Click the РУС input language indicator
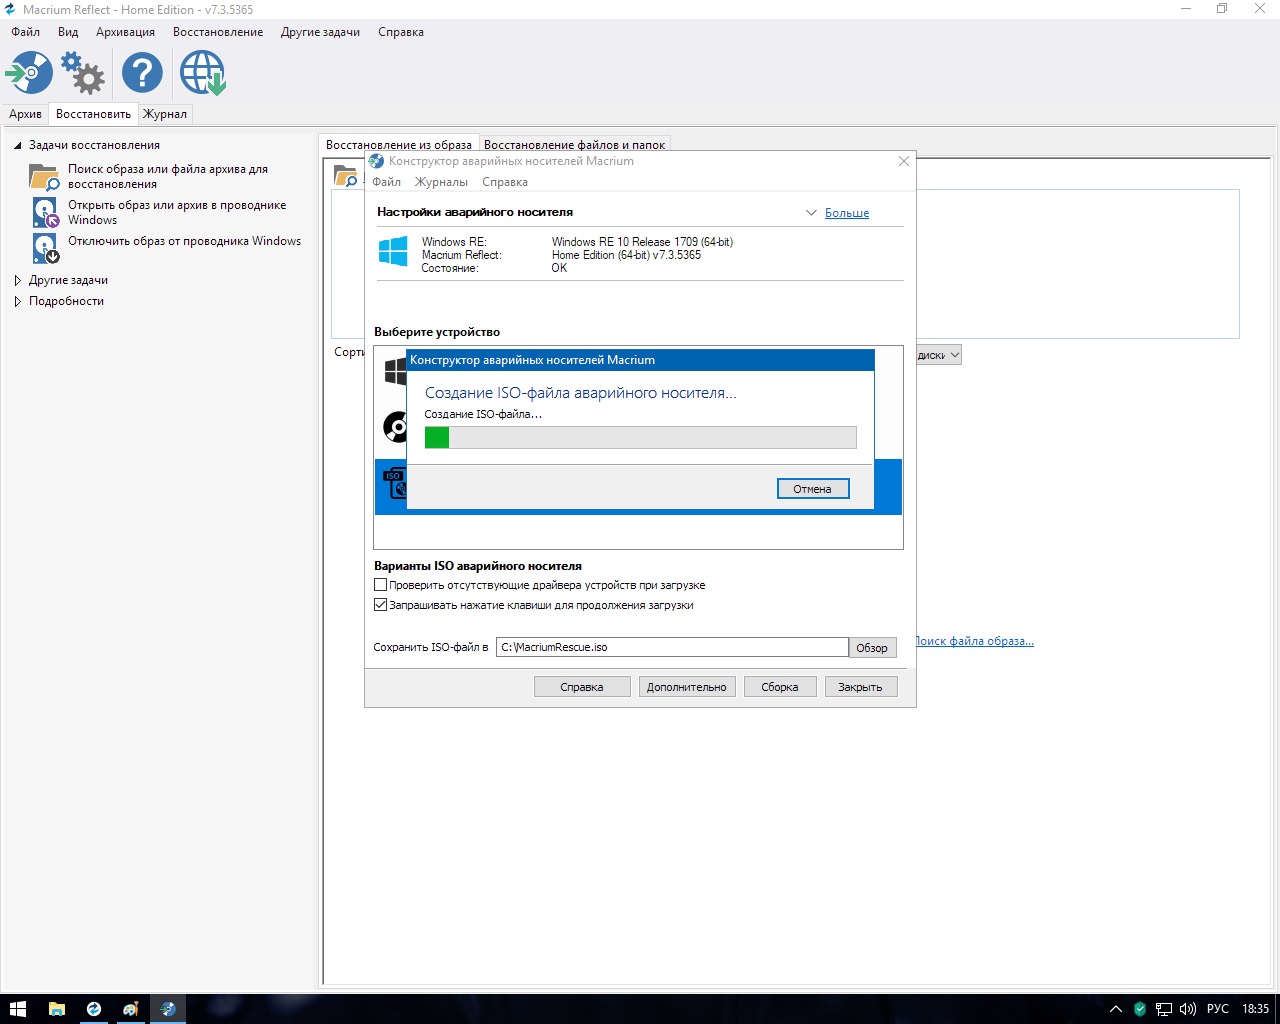Image resolution: width=1280 pixels, height=1024 pixels. pyautogui.click(x=1218, y=1009)
